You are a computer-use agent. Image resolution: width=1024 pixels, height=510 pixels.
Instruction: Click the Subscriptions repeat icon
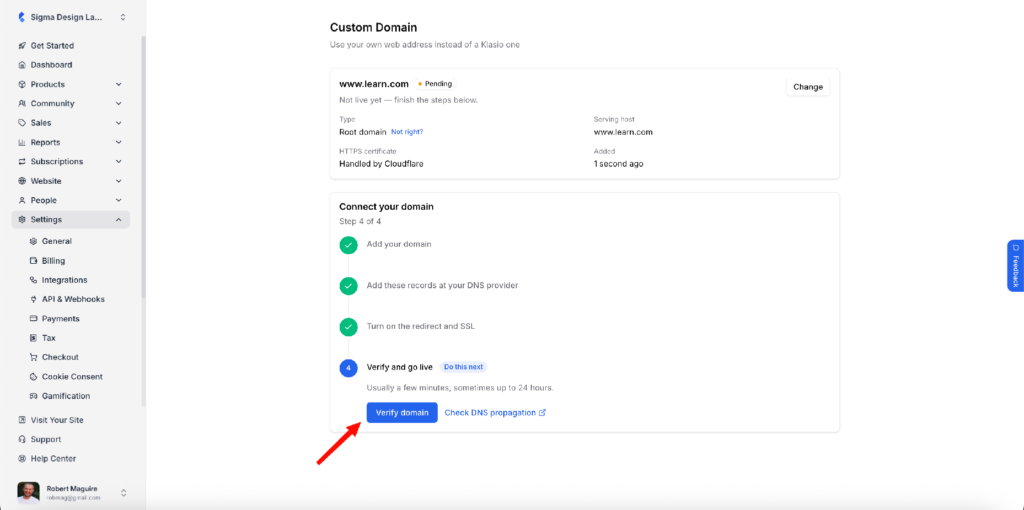pos(22,162)
